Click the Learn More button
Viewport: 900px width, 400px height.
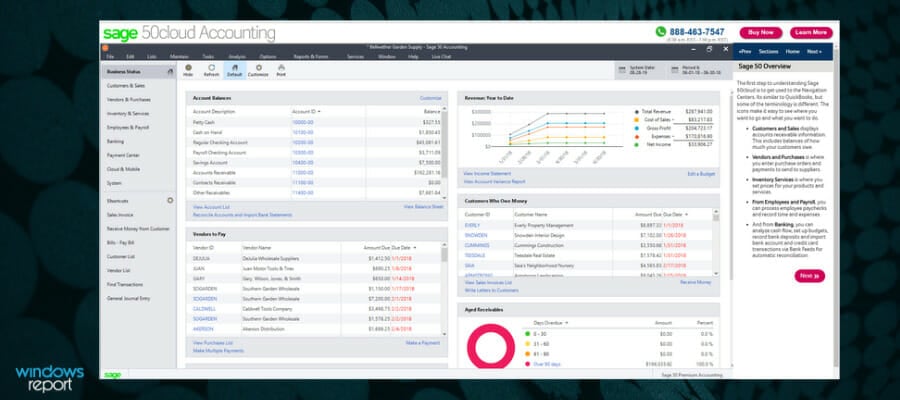811,33
